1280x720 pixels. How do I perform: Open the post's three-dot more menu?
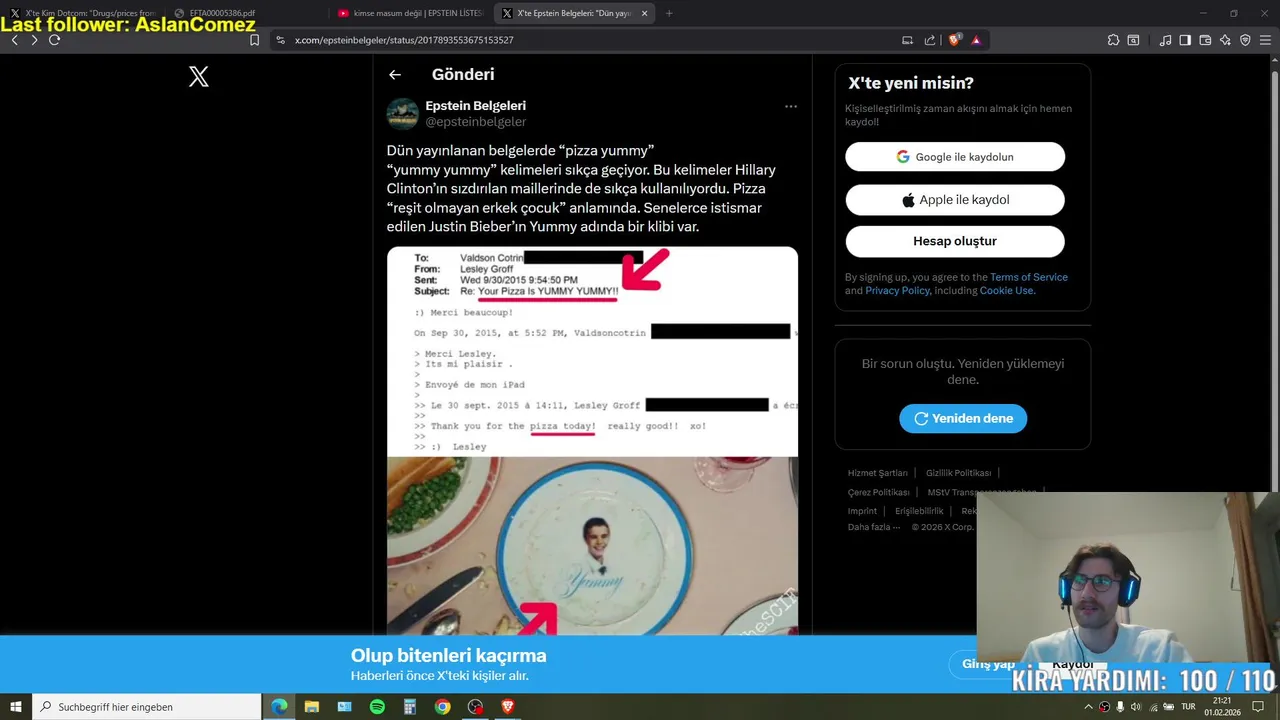[790, 106]
